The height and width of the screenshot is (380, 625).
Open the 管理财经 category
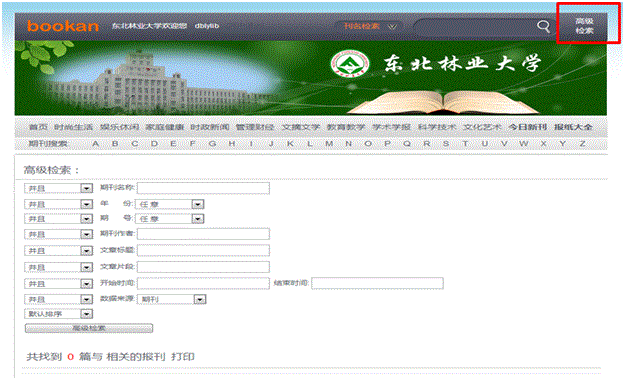tap(255, 127)
